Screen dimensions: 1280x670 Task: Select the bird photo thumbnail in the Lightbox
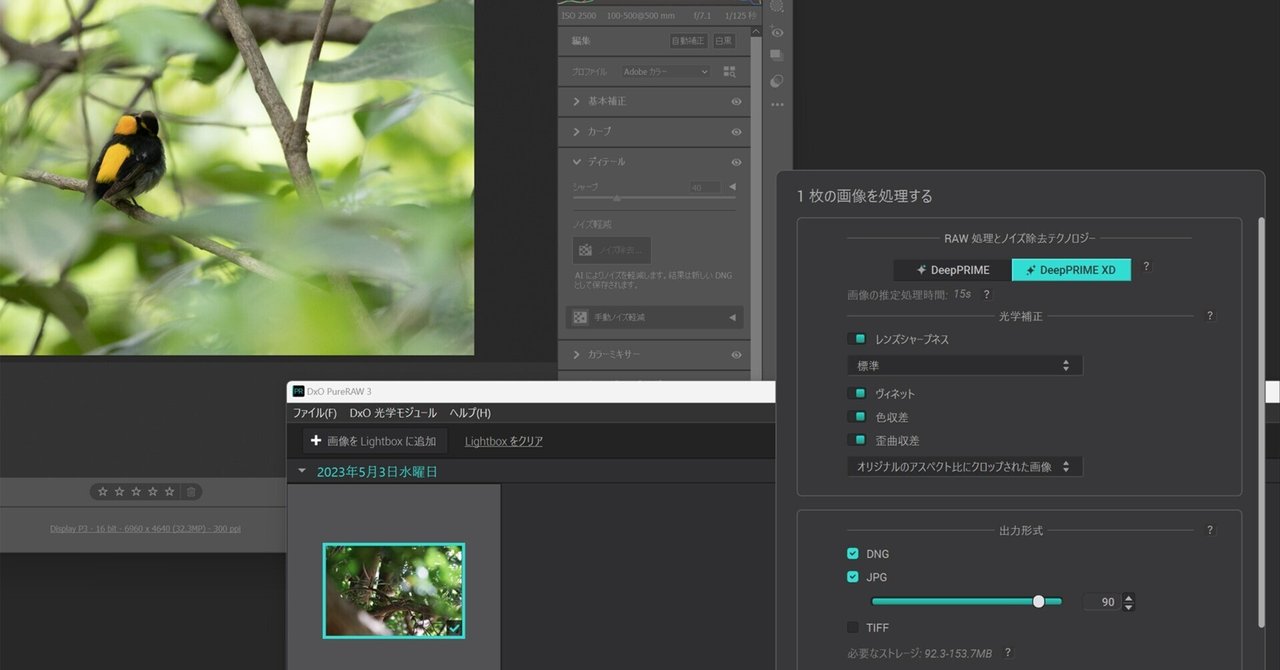pyautogui.click(x=392, y=590)
